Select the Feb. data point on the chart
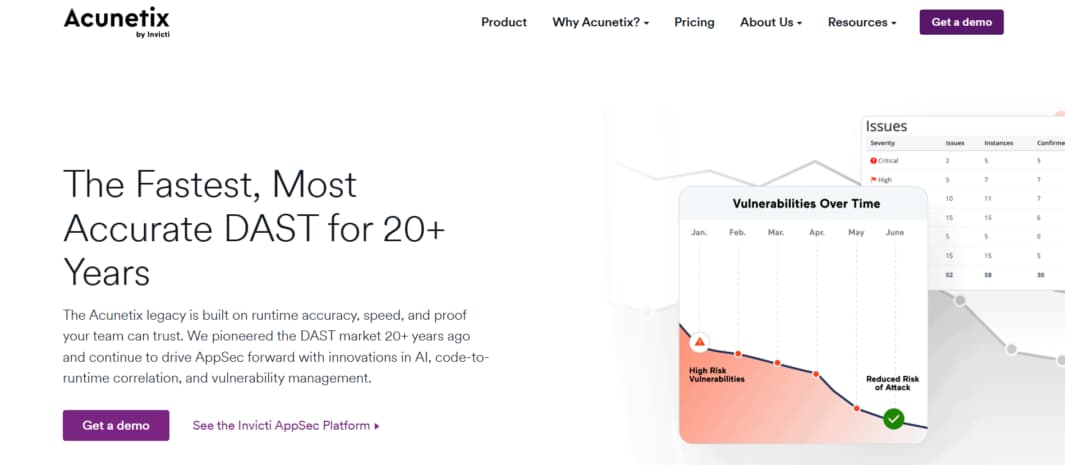 tap(738, 354)
